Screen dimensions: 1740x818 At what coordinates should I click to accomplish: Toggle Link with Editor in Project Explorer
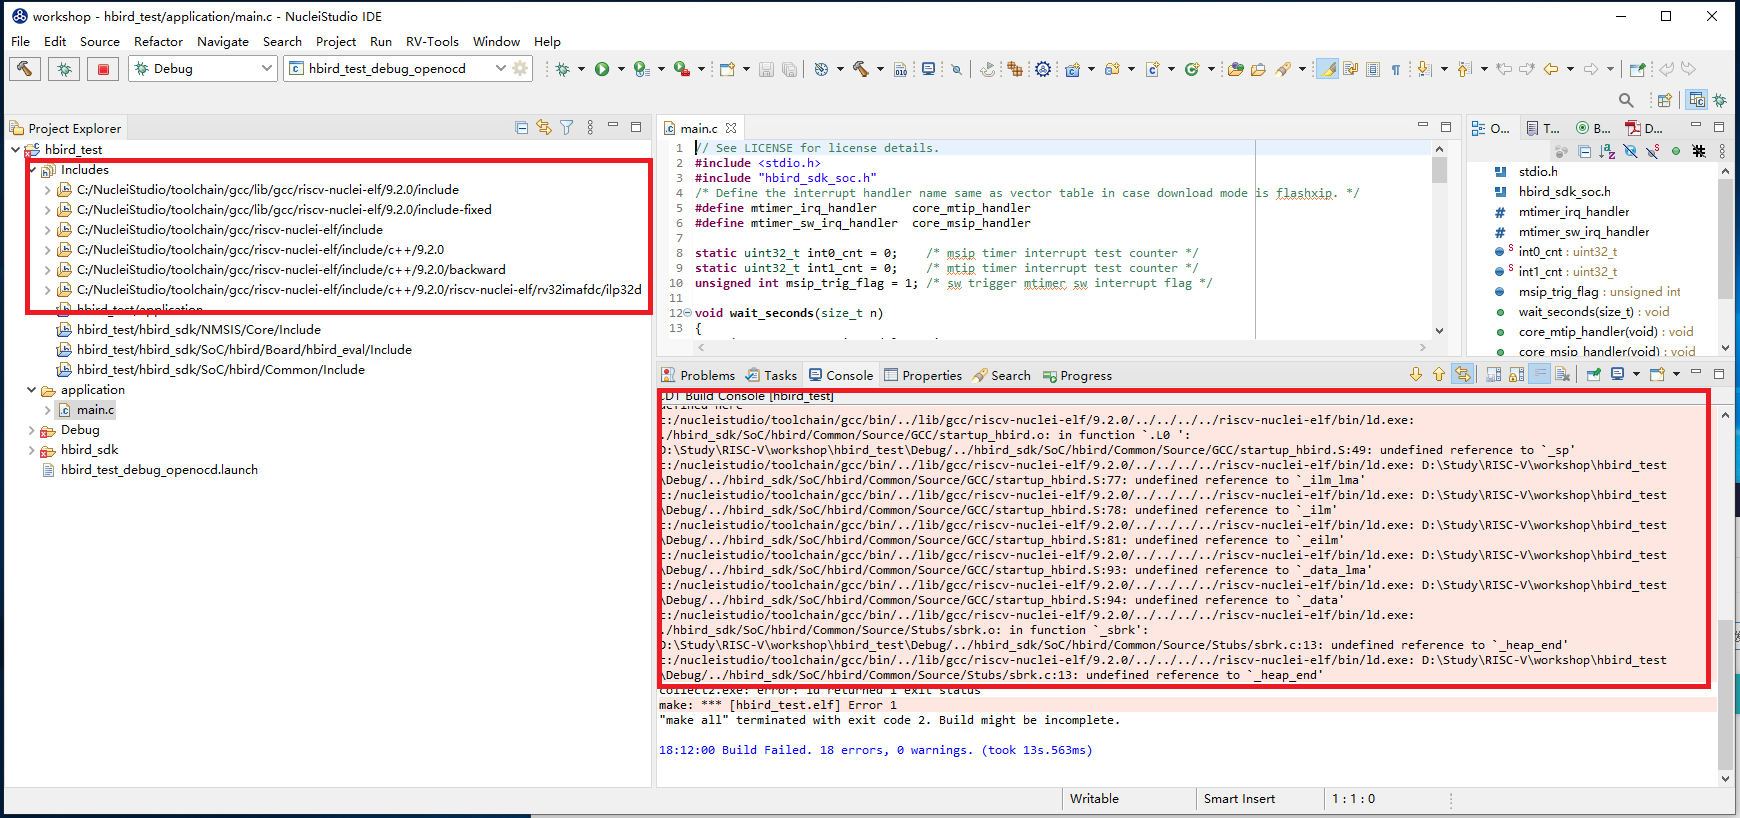(544, 127)
